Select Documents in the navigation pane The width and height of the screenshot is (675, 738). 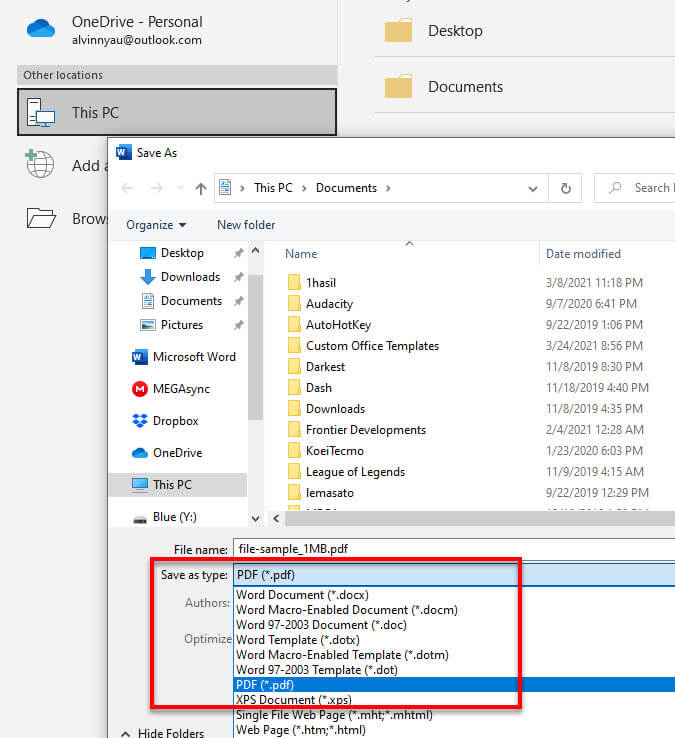[x=191, y=301]
